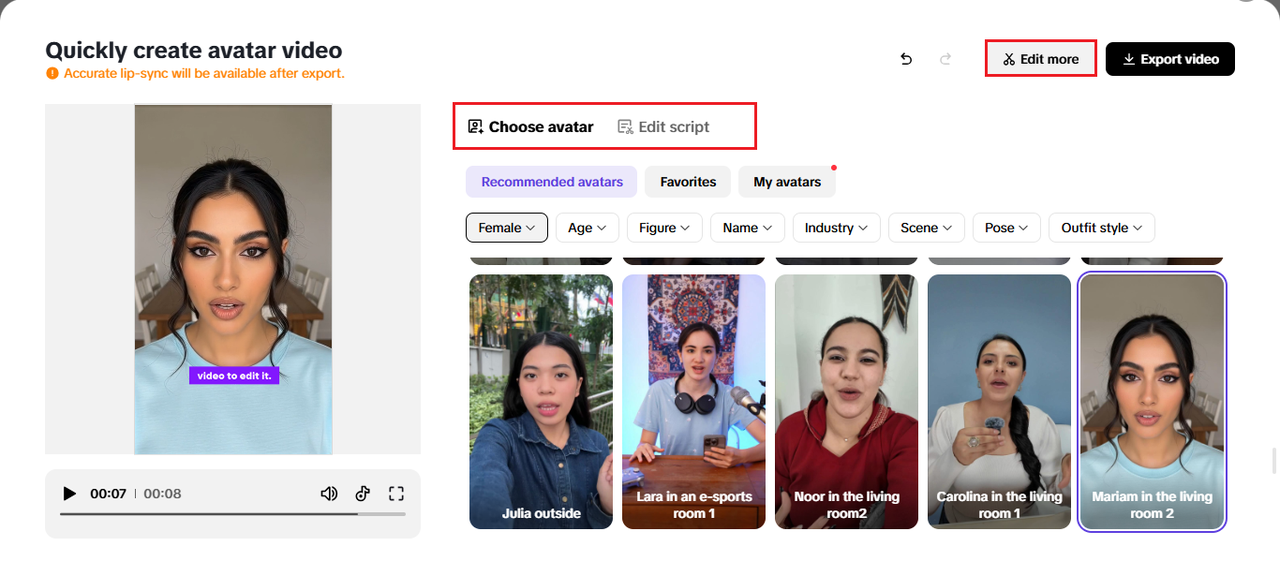Viewport: 1280px width, 561px height.
Task: Expand the Female gender dropdown
Action: click(506, 228)
